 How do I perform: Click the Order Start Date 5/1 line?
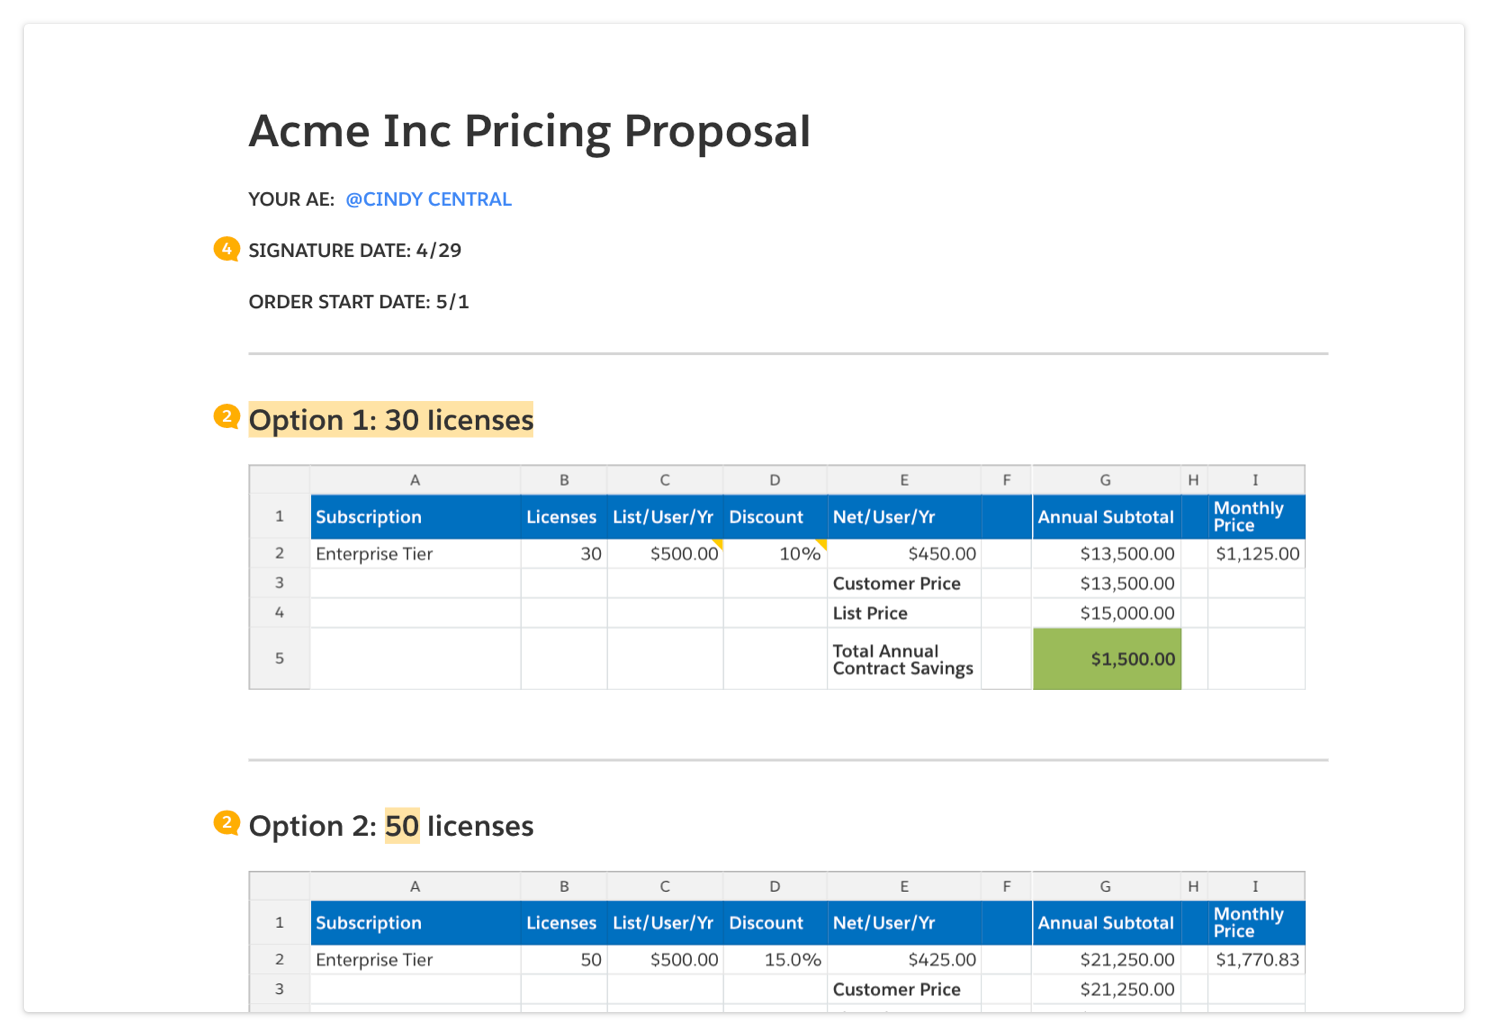358,302
